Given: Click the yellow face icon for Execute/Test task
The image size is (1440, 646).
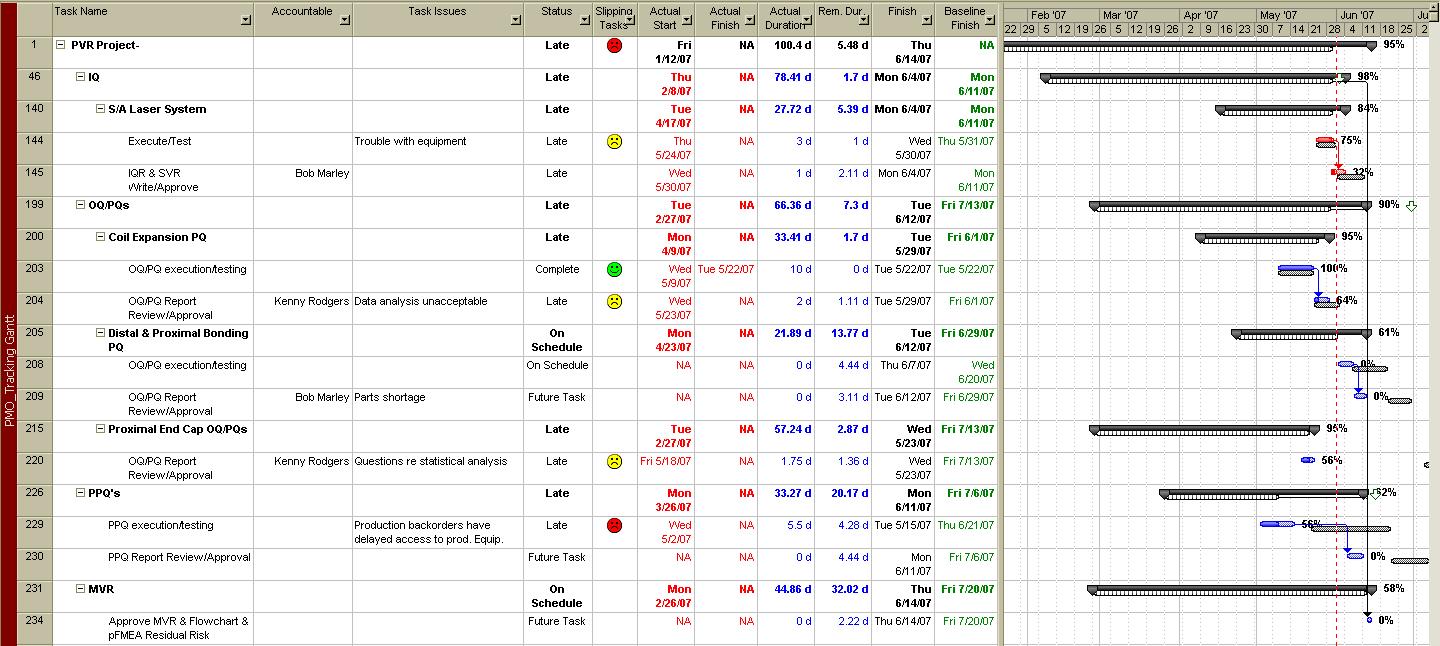Looking at the screenshot, I should click(614, 142).
